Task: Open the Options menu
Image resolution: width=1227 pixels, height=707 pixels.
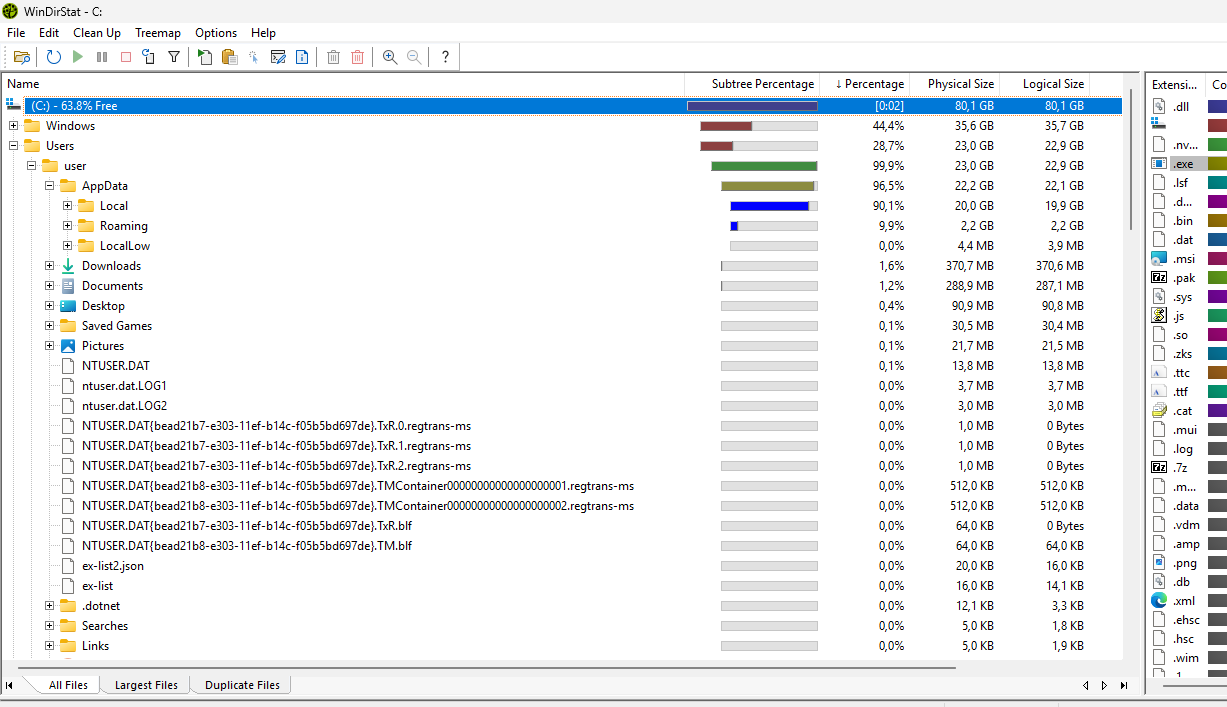Action: pyautogui.click(x=216, y=33)
